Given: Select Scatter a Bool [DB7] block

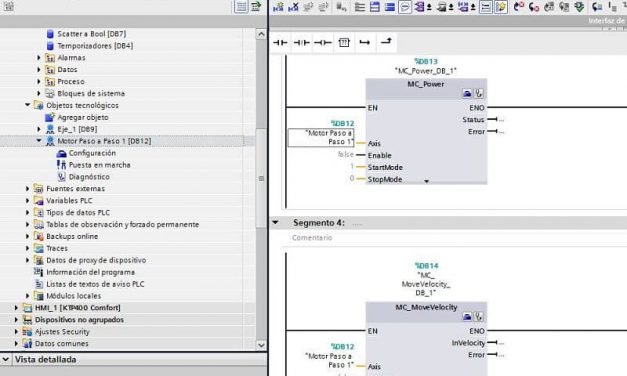Looking at the screenshot, I should click(92, 34).
